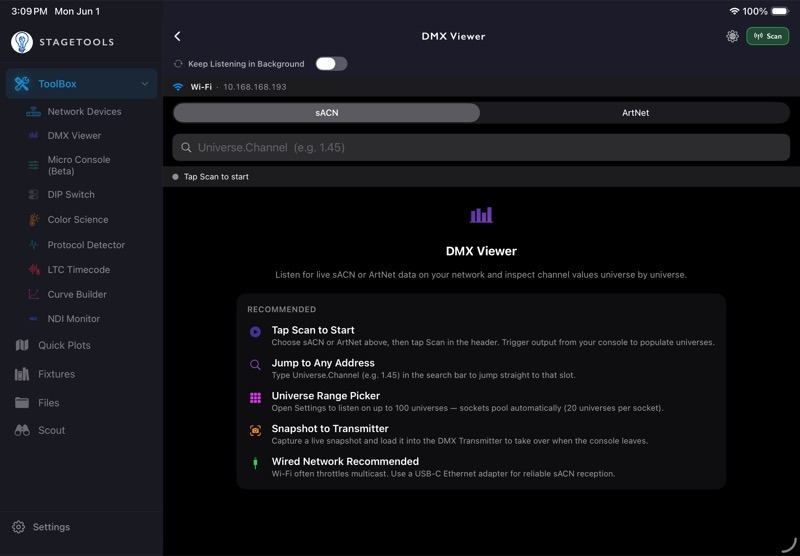
Task: Click the background listening refresh icon
Action: pyautogui.click(x=178, y=64)
